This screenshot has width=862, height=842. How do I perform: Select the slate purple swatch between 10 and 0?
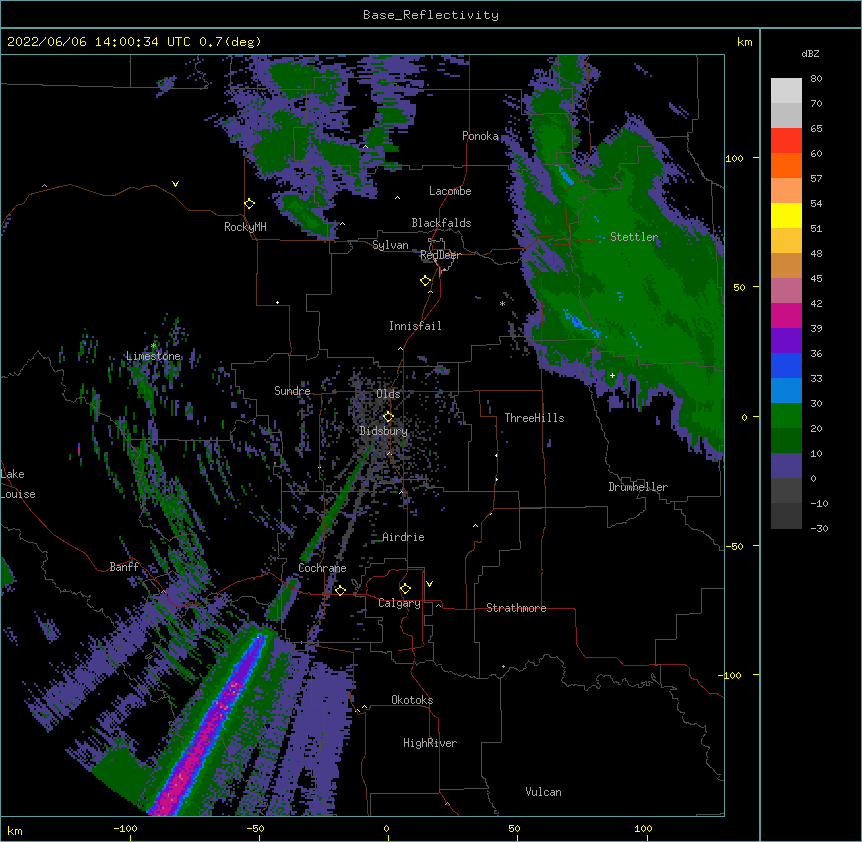[786, 466]
